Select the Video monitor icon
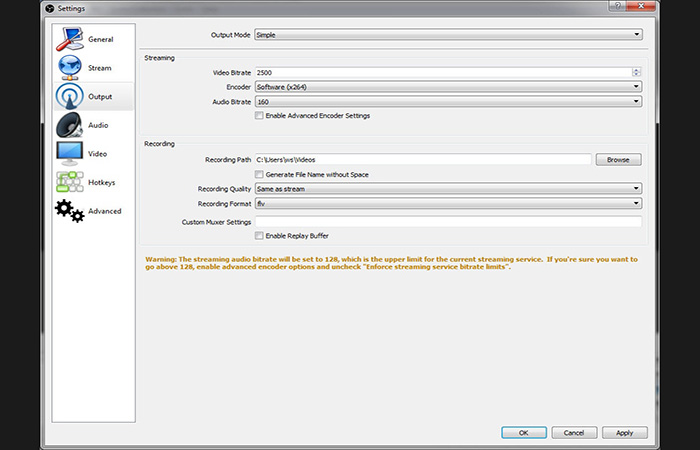700x450 pixels. pos(70,154)
